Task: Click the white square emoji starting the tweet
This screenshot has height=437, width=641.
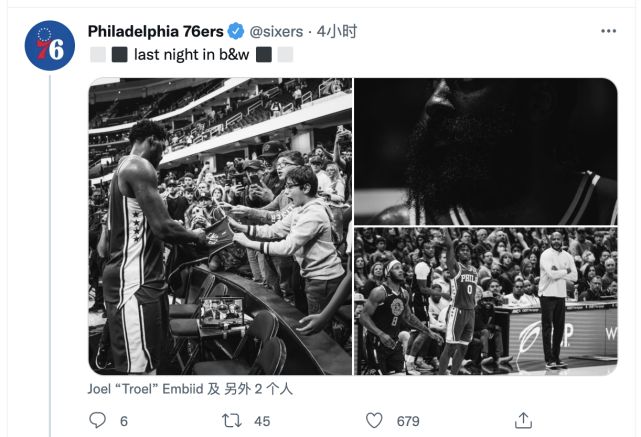Action: point(97,55)
